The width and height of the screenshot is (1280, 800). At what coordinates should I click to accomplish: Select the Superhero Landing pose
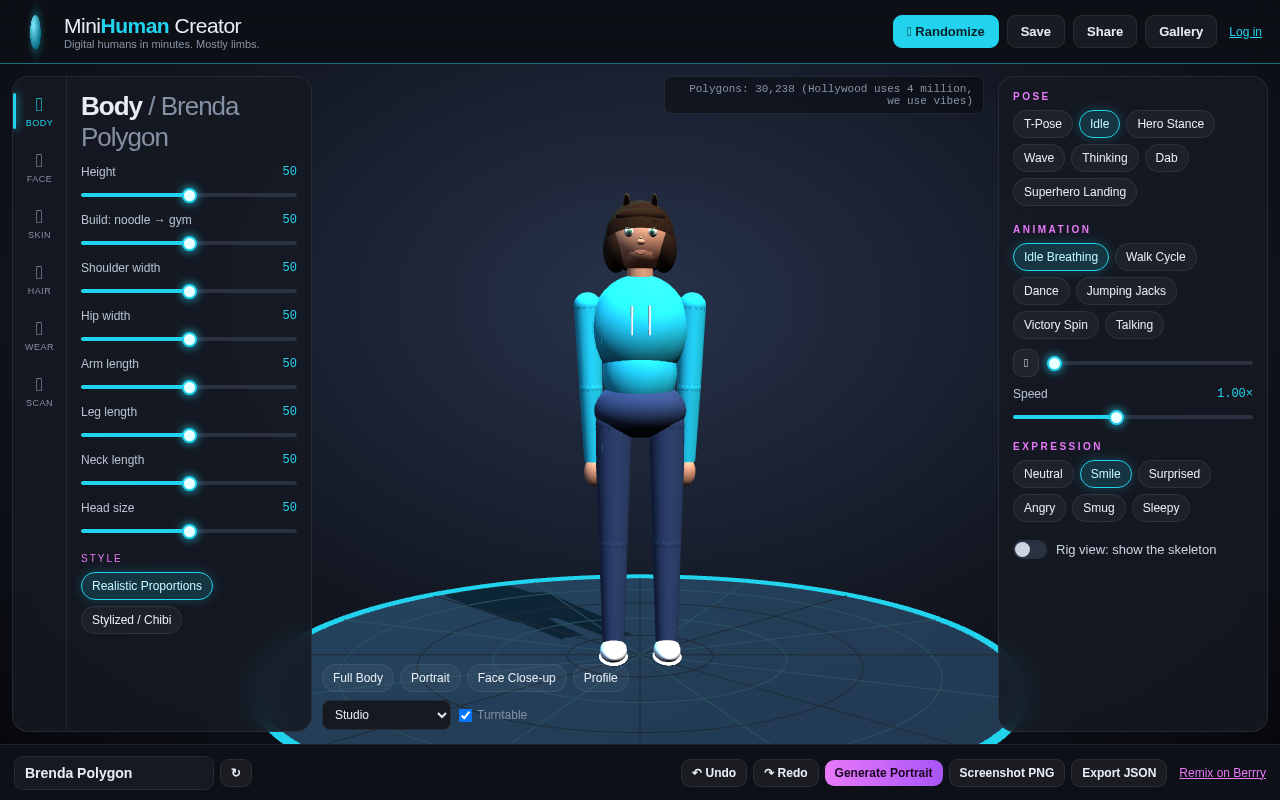coord(1075,192)
